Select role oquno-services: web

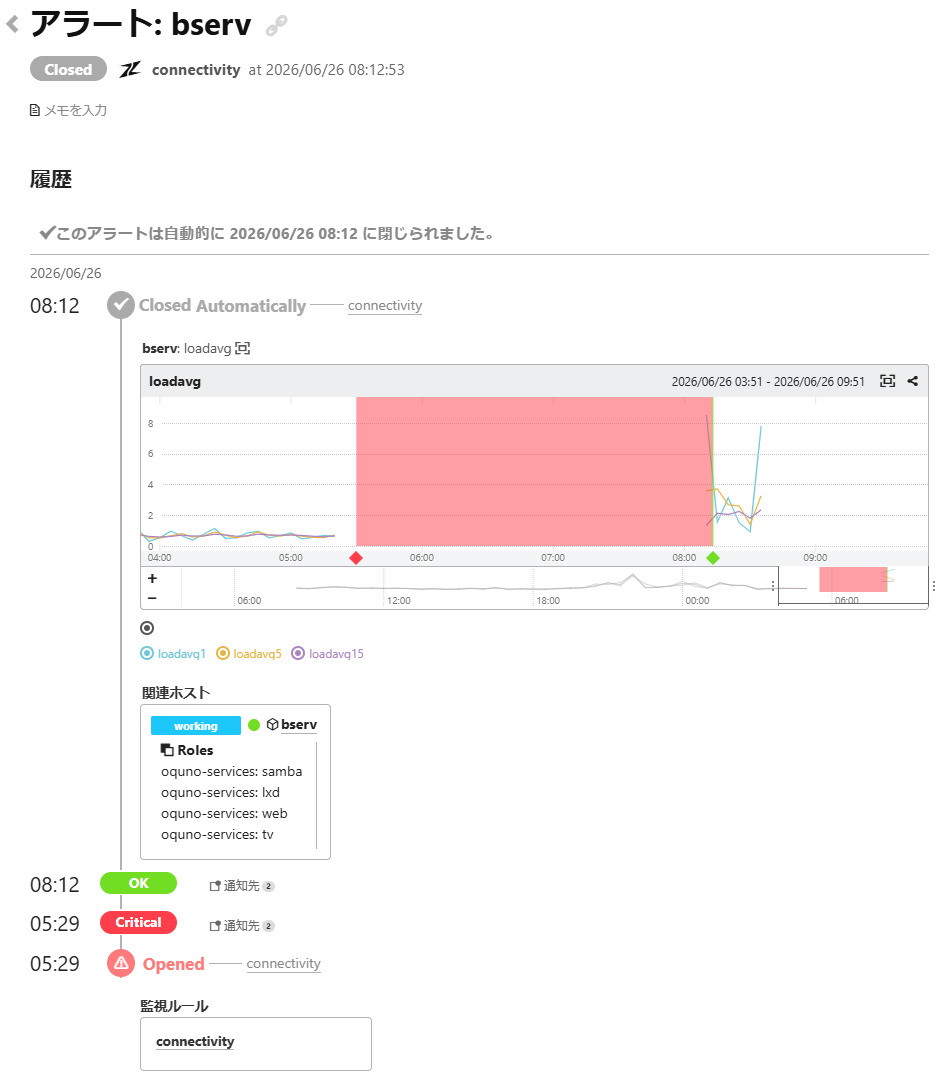(224, 813)
